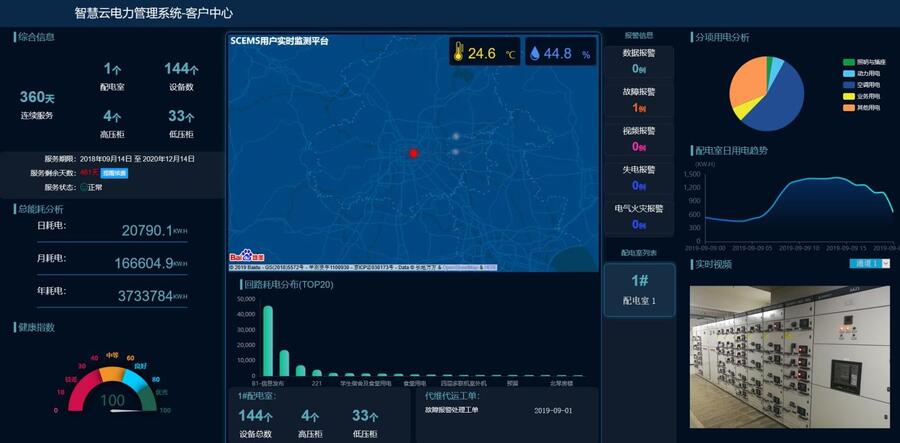Click the upper gray marker on map
This screenshot has height=443, width=900.
[x=455, y=135]
